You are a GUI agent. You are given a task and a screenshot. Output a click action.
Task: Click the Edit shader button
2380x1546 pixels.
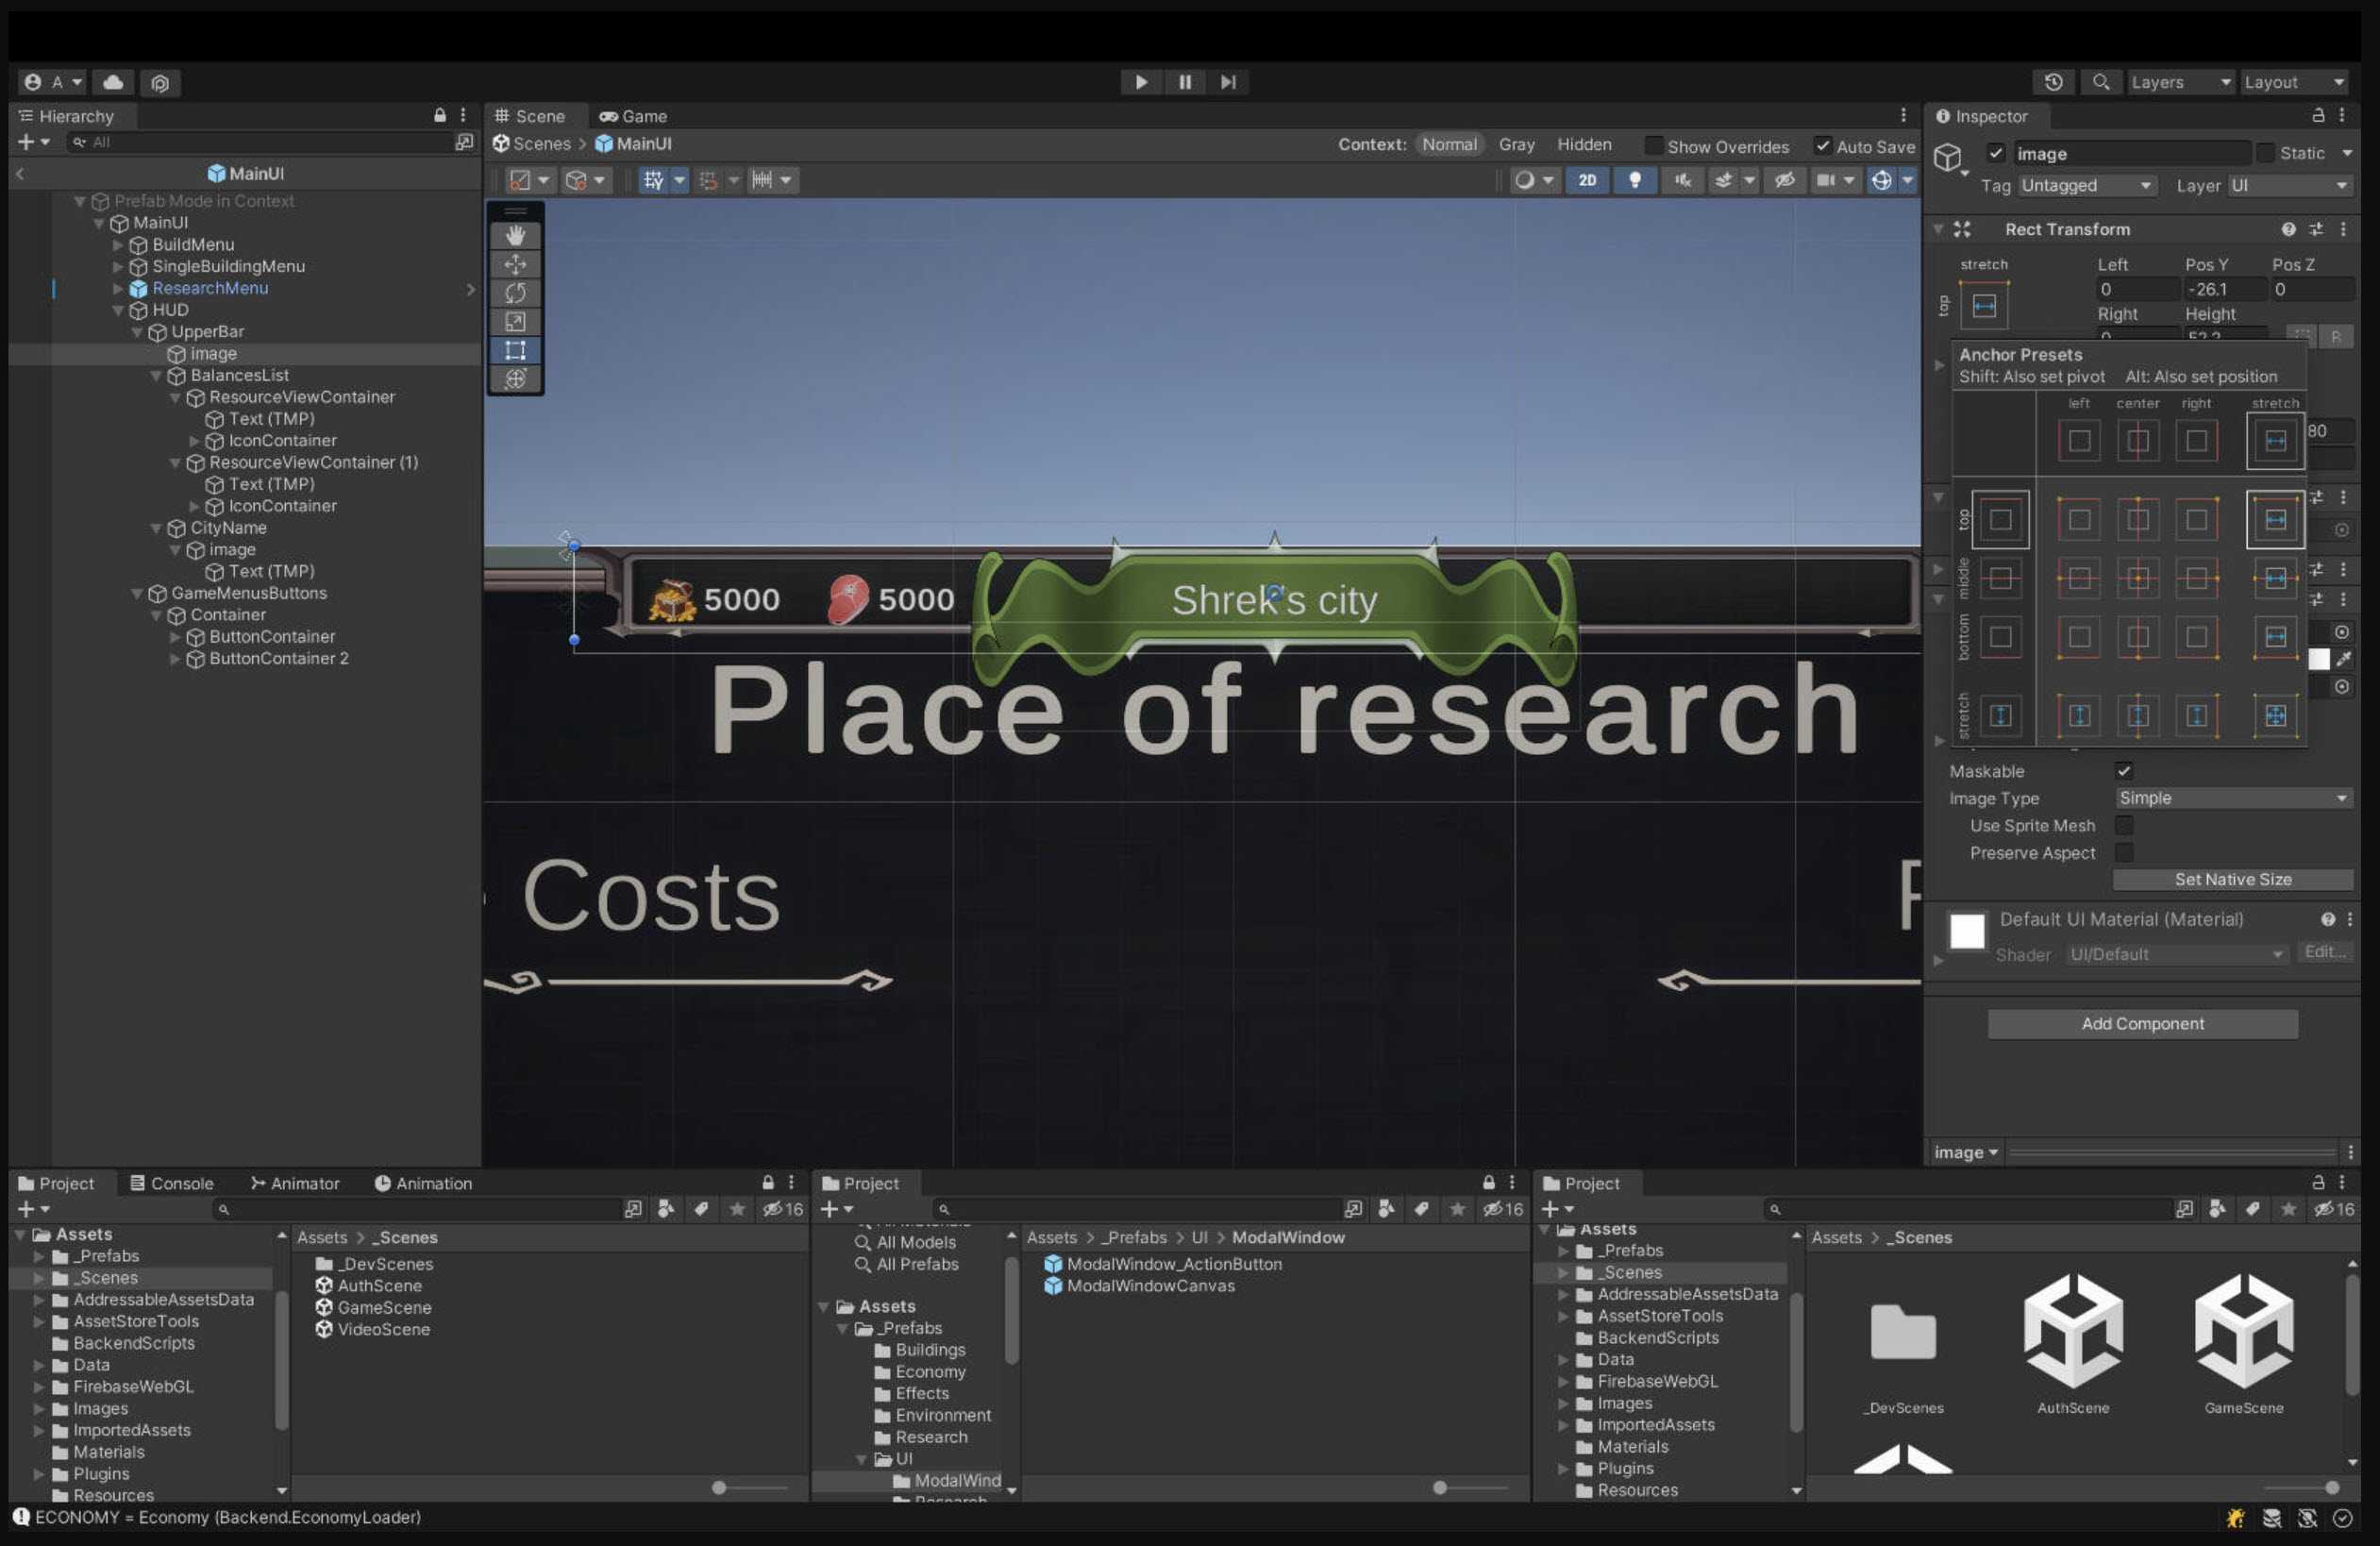(x=2324, y=952)
